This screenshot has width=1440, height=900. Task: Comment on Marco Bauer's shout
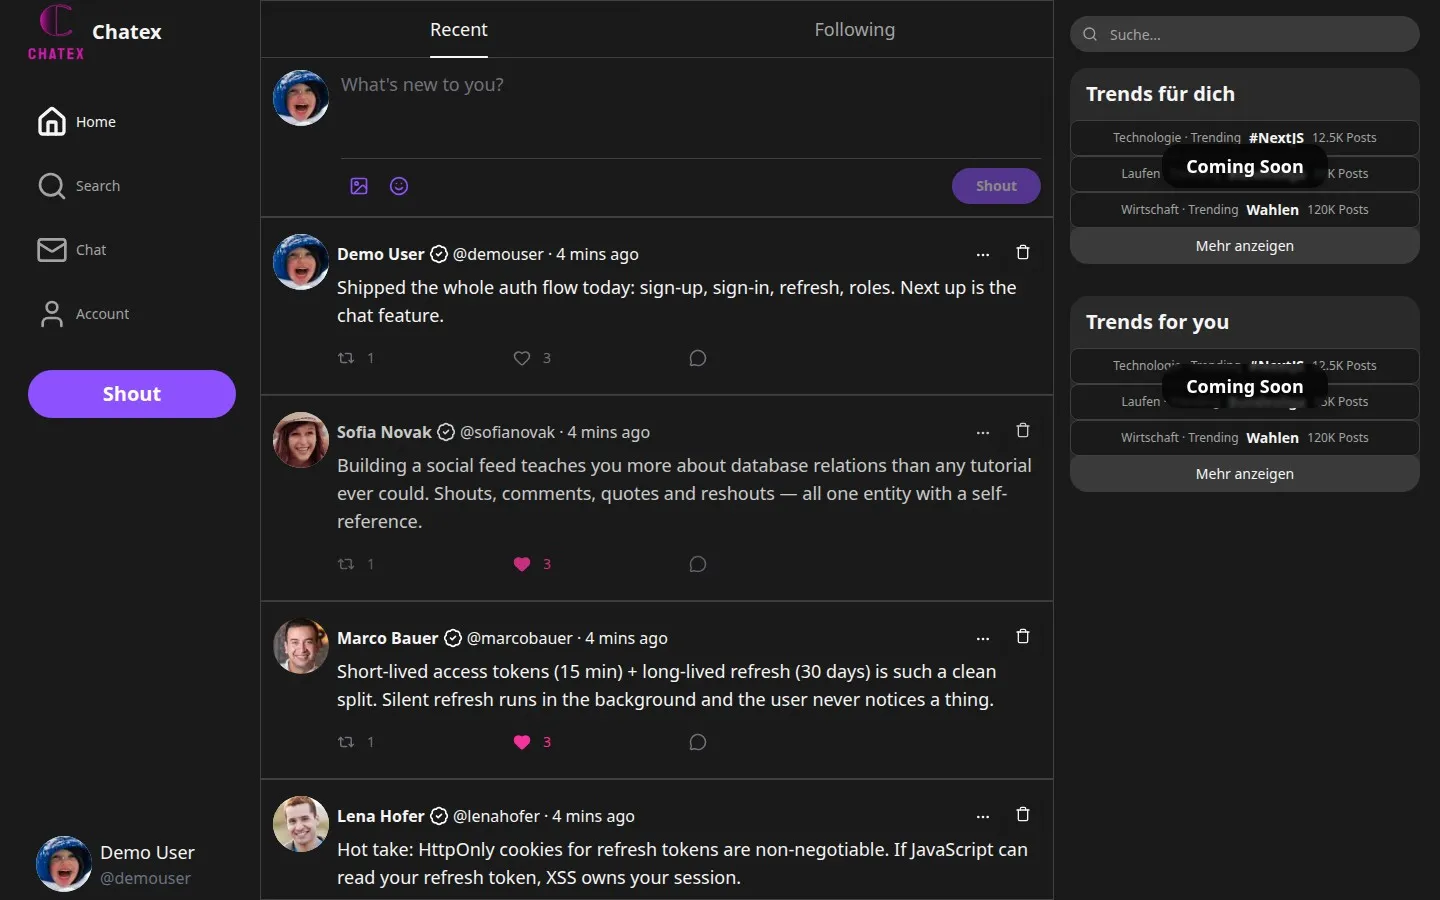[x=698, y=742]
